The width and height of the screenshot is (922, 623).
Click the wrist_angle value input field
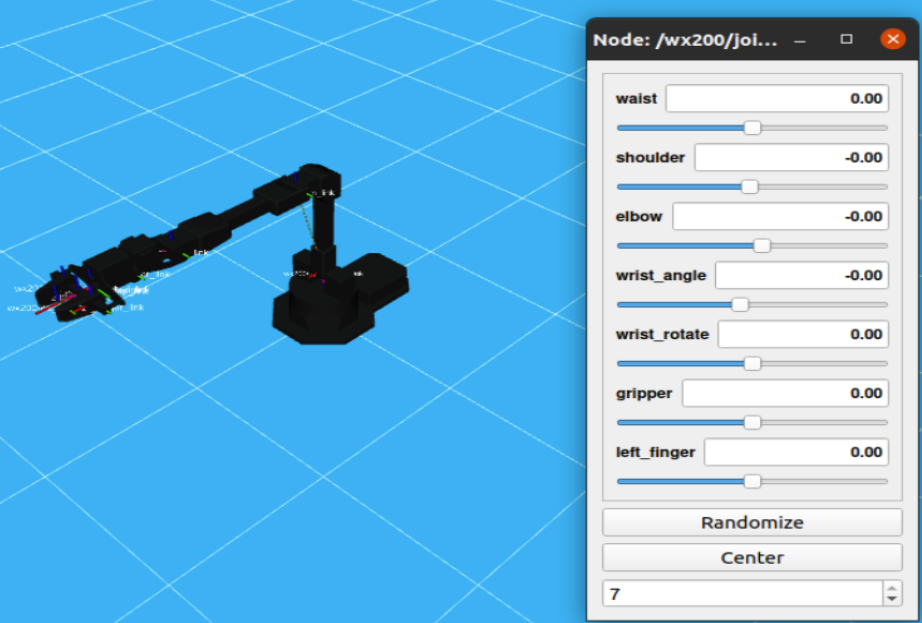(x=801, y=275)
